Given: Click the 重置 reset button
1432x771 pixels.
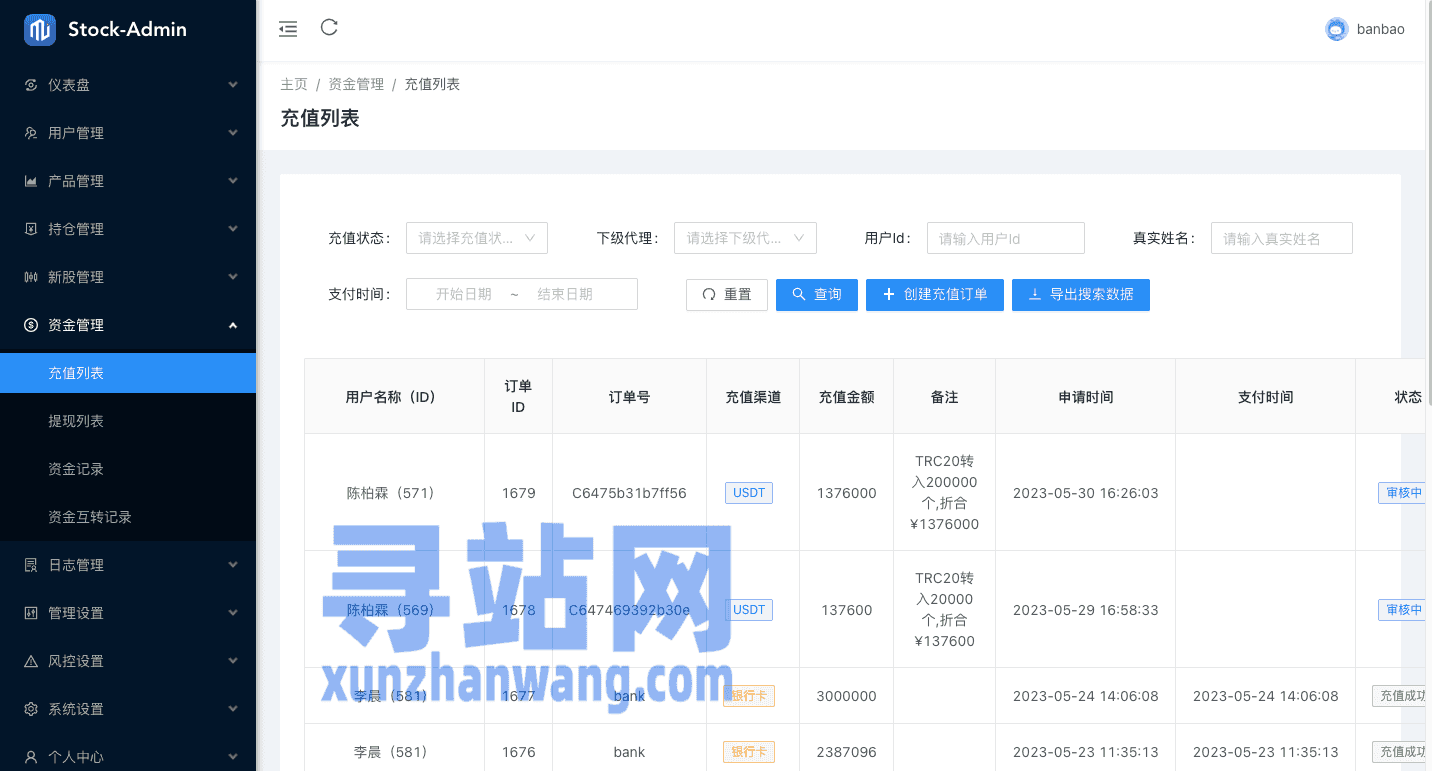Looking at the screenshot, I should coord(727,295).
